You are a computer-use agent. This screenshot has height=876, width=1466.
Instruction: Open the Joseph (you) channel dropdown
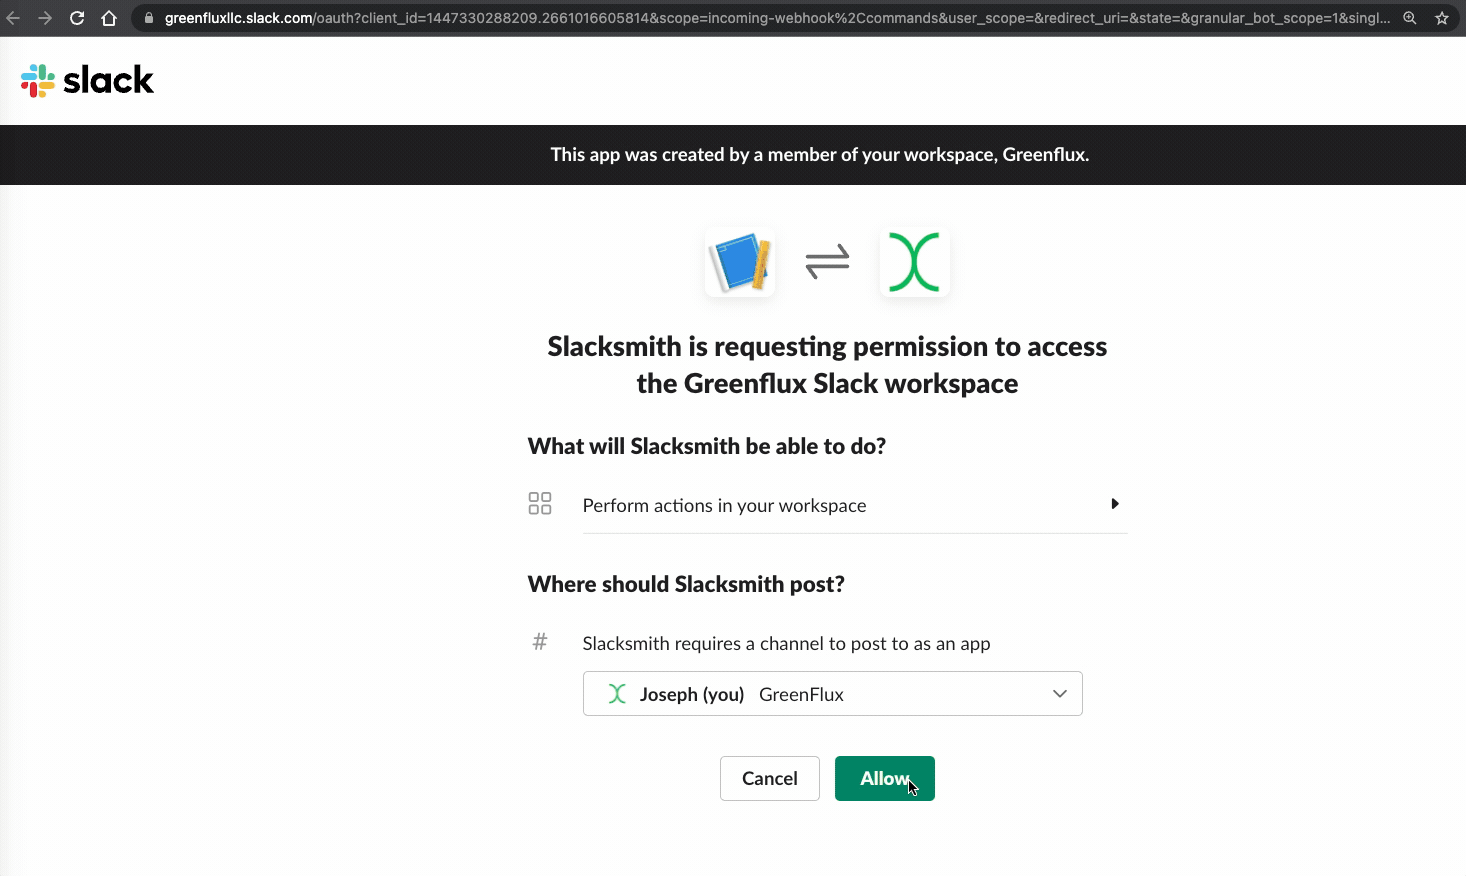tap(832, 694)
